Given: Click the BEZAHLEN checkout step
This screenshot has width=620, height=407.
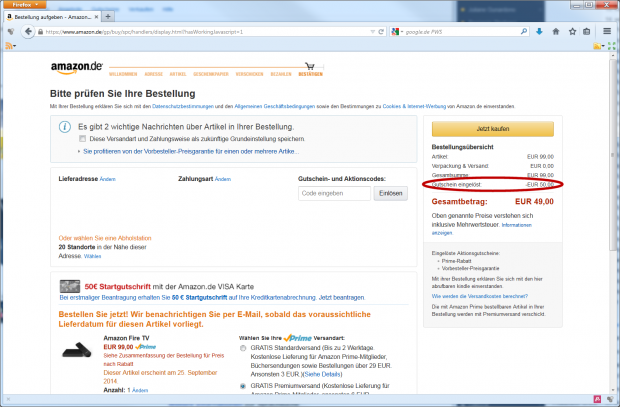Looking at the screenshot, I should pyautogui.click(x=281, y=74).
